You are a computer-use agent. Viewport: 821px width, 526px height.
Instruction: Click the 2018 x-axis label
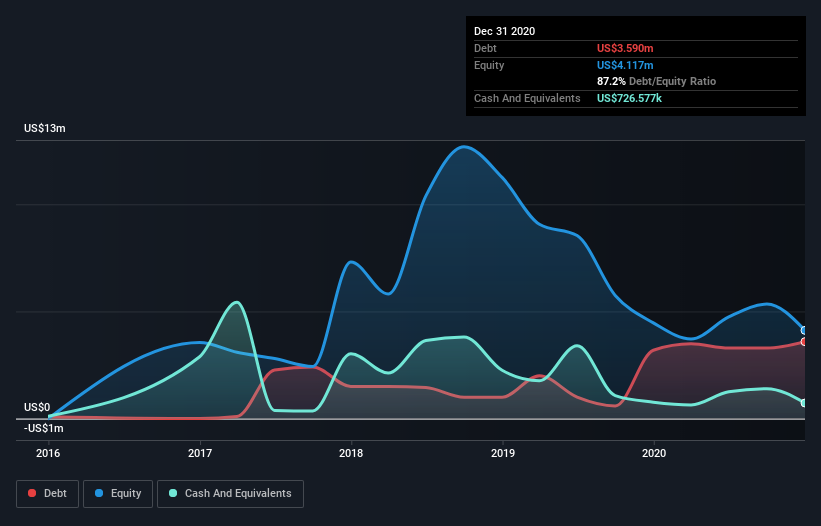coord(351,453)
